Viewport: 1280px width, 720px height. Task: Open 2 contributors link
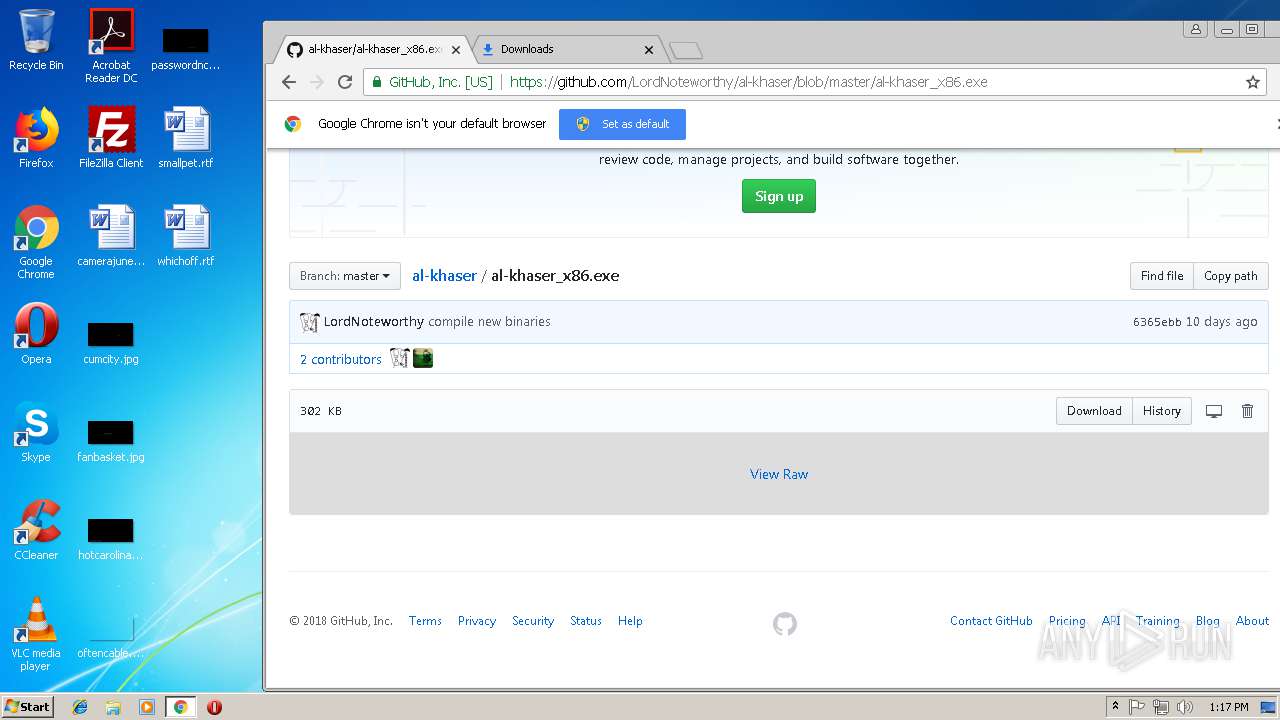coord(341,359)
